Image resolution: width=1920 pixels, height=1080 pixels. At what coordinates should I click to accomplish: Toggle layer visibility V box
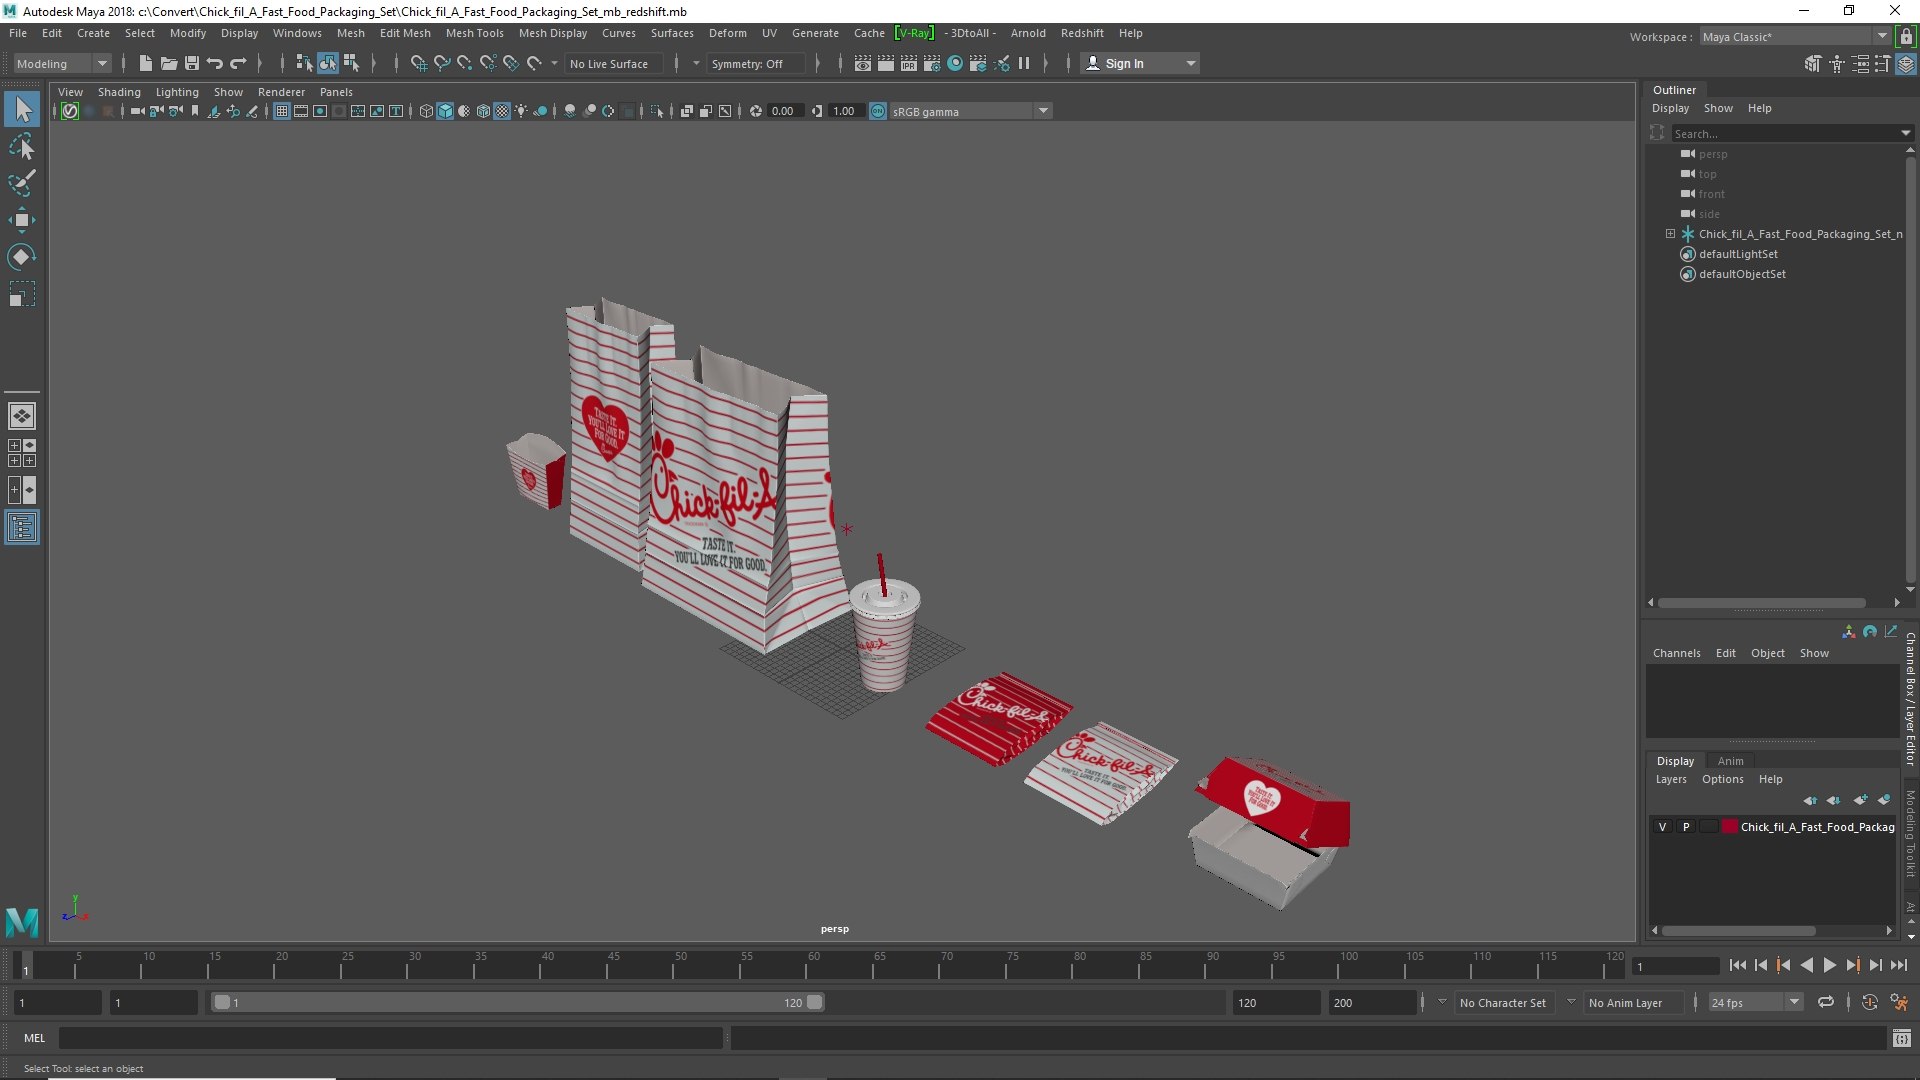[x=1662, y=827]
